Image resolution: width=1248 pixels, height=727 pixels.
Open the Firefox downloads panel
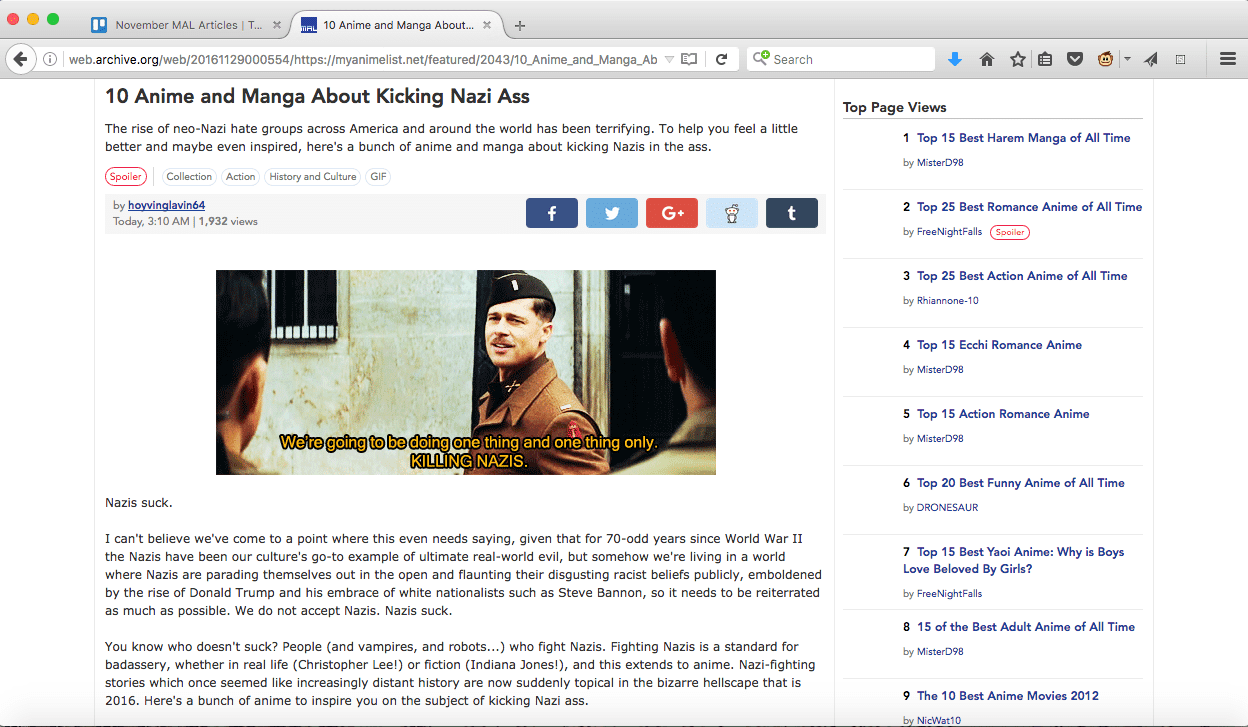(954, 60)
